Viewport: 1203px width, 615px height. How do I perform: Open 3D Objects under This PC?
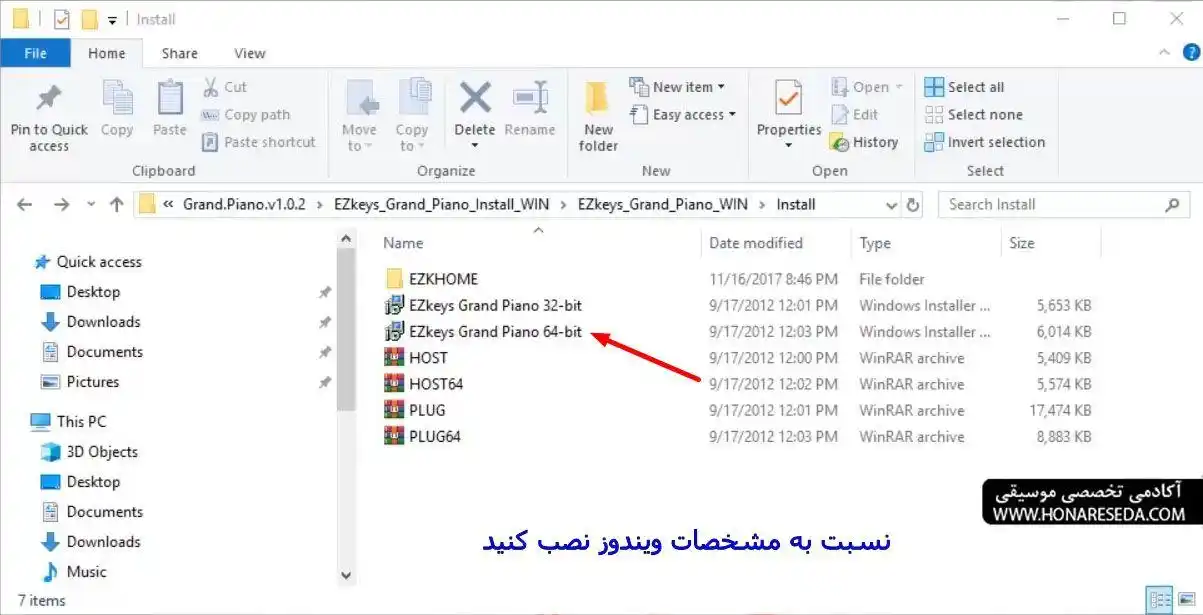[102, 452]
